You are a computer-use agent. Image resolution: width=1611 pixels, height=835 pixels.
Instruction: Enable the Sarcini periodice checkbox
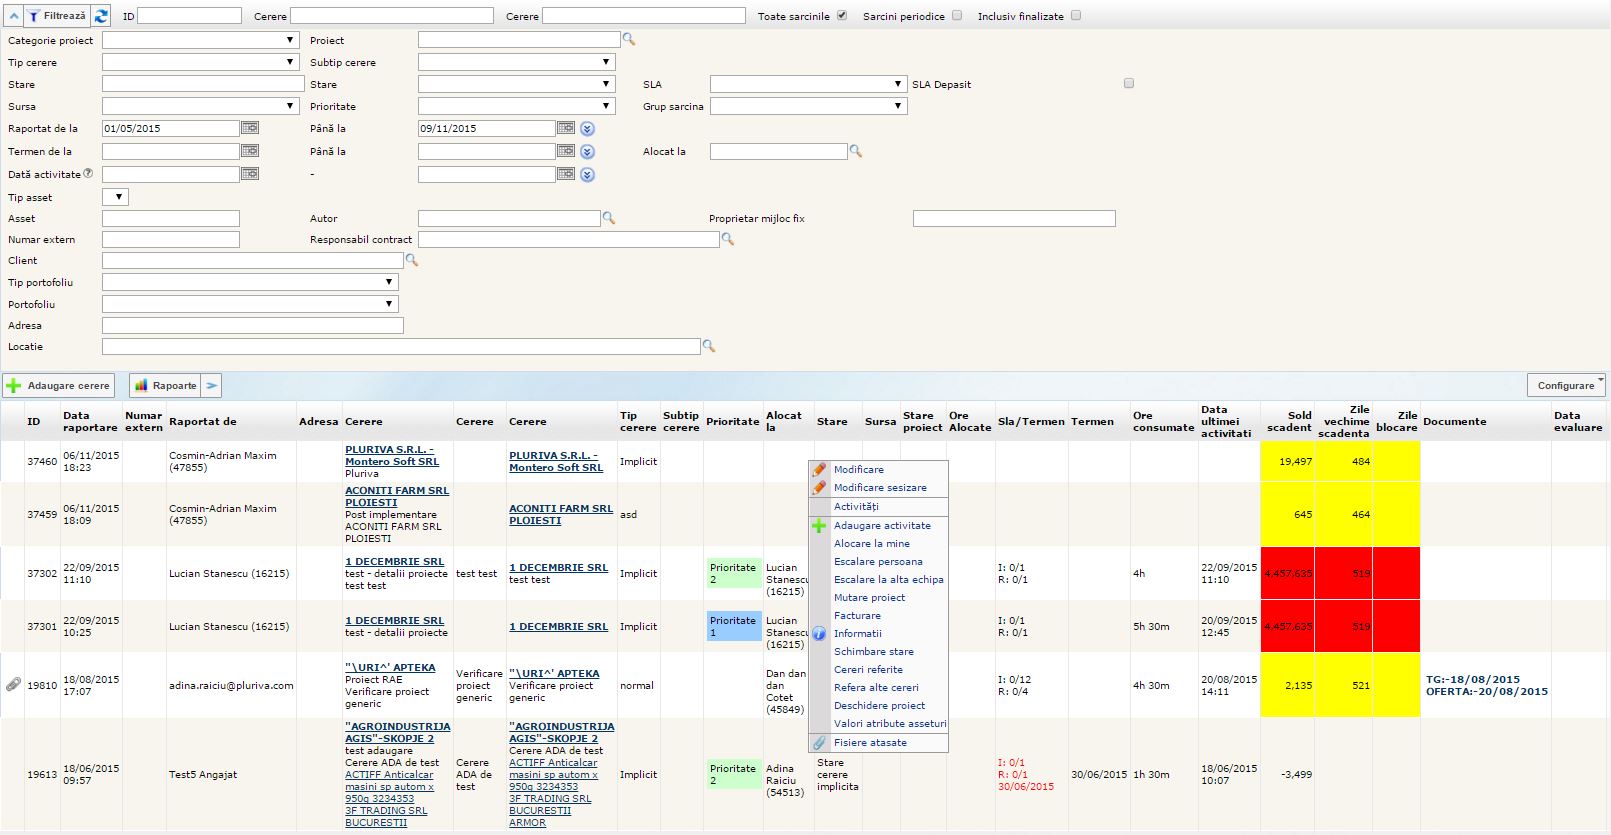click(x=957, y=16)
